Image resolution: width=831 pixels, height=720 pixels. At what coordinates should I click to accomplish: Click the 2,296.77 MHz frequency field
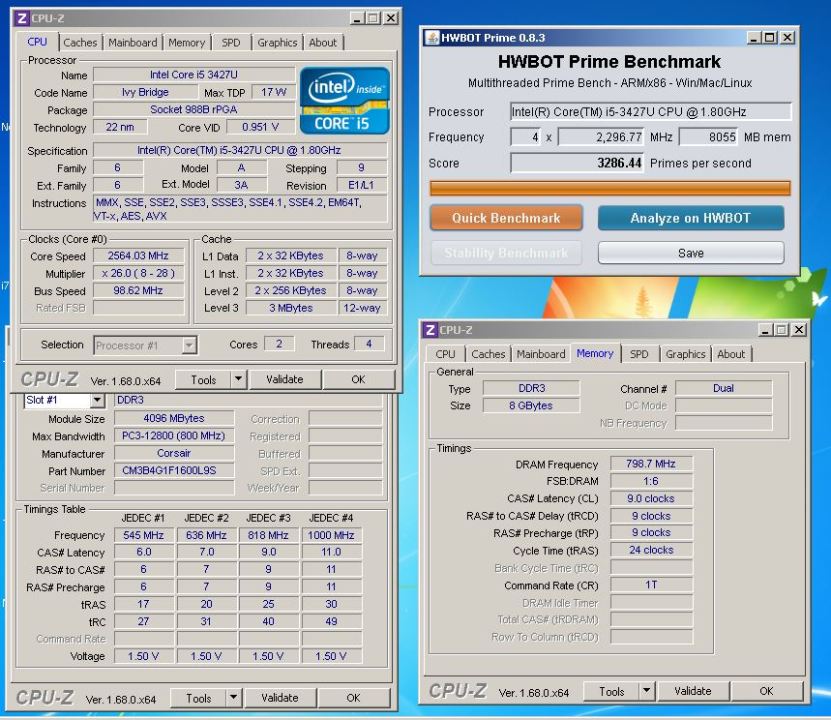point(601,137)
